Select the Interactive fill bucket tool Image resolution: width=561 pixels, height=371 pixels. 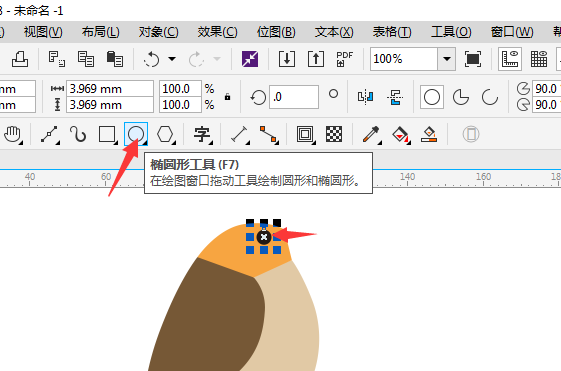400,135
